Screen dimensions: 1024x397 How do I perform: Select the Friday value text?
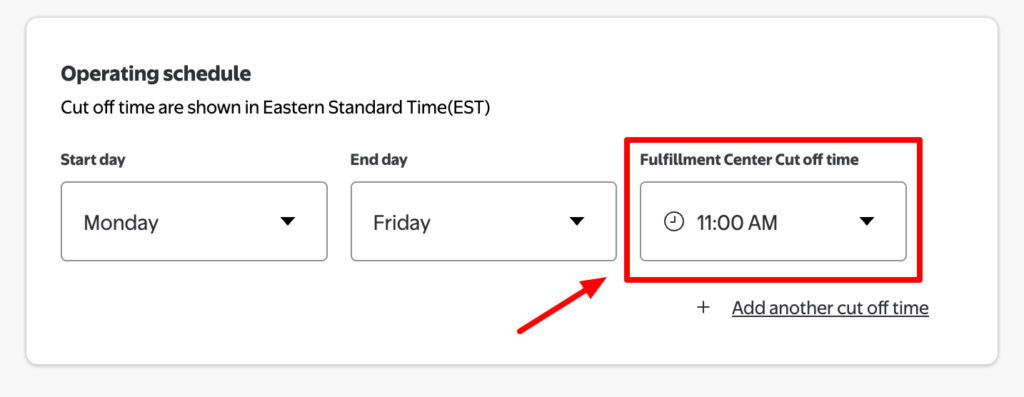pos(402,223)
